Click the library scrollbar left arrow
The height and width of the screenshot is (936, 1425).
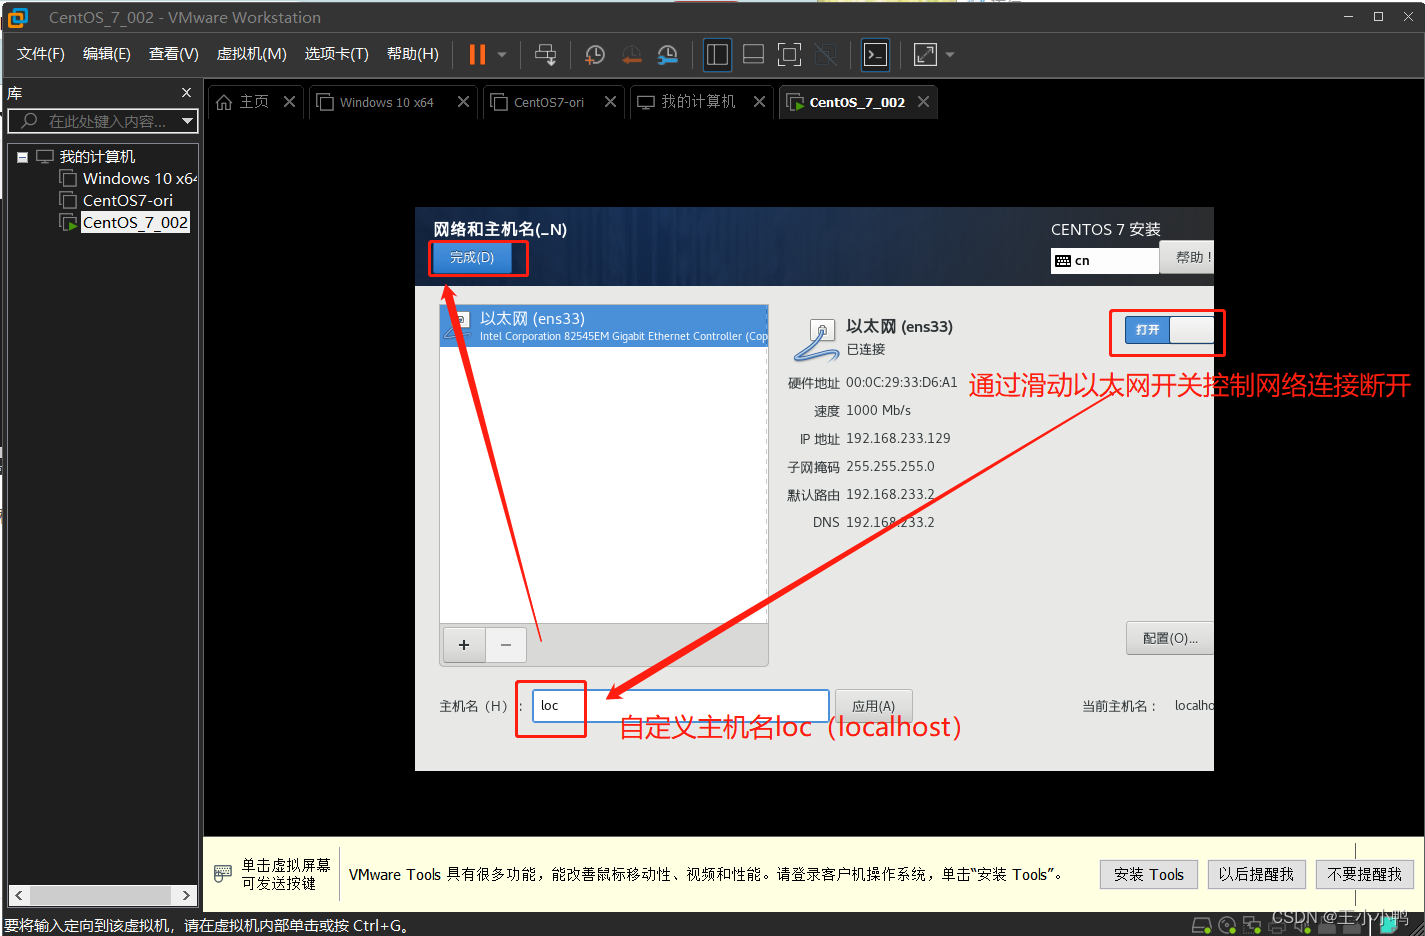click(19, 895)
